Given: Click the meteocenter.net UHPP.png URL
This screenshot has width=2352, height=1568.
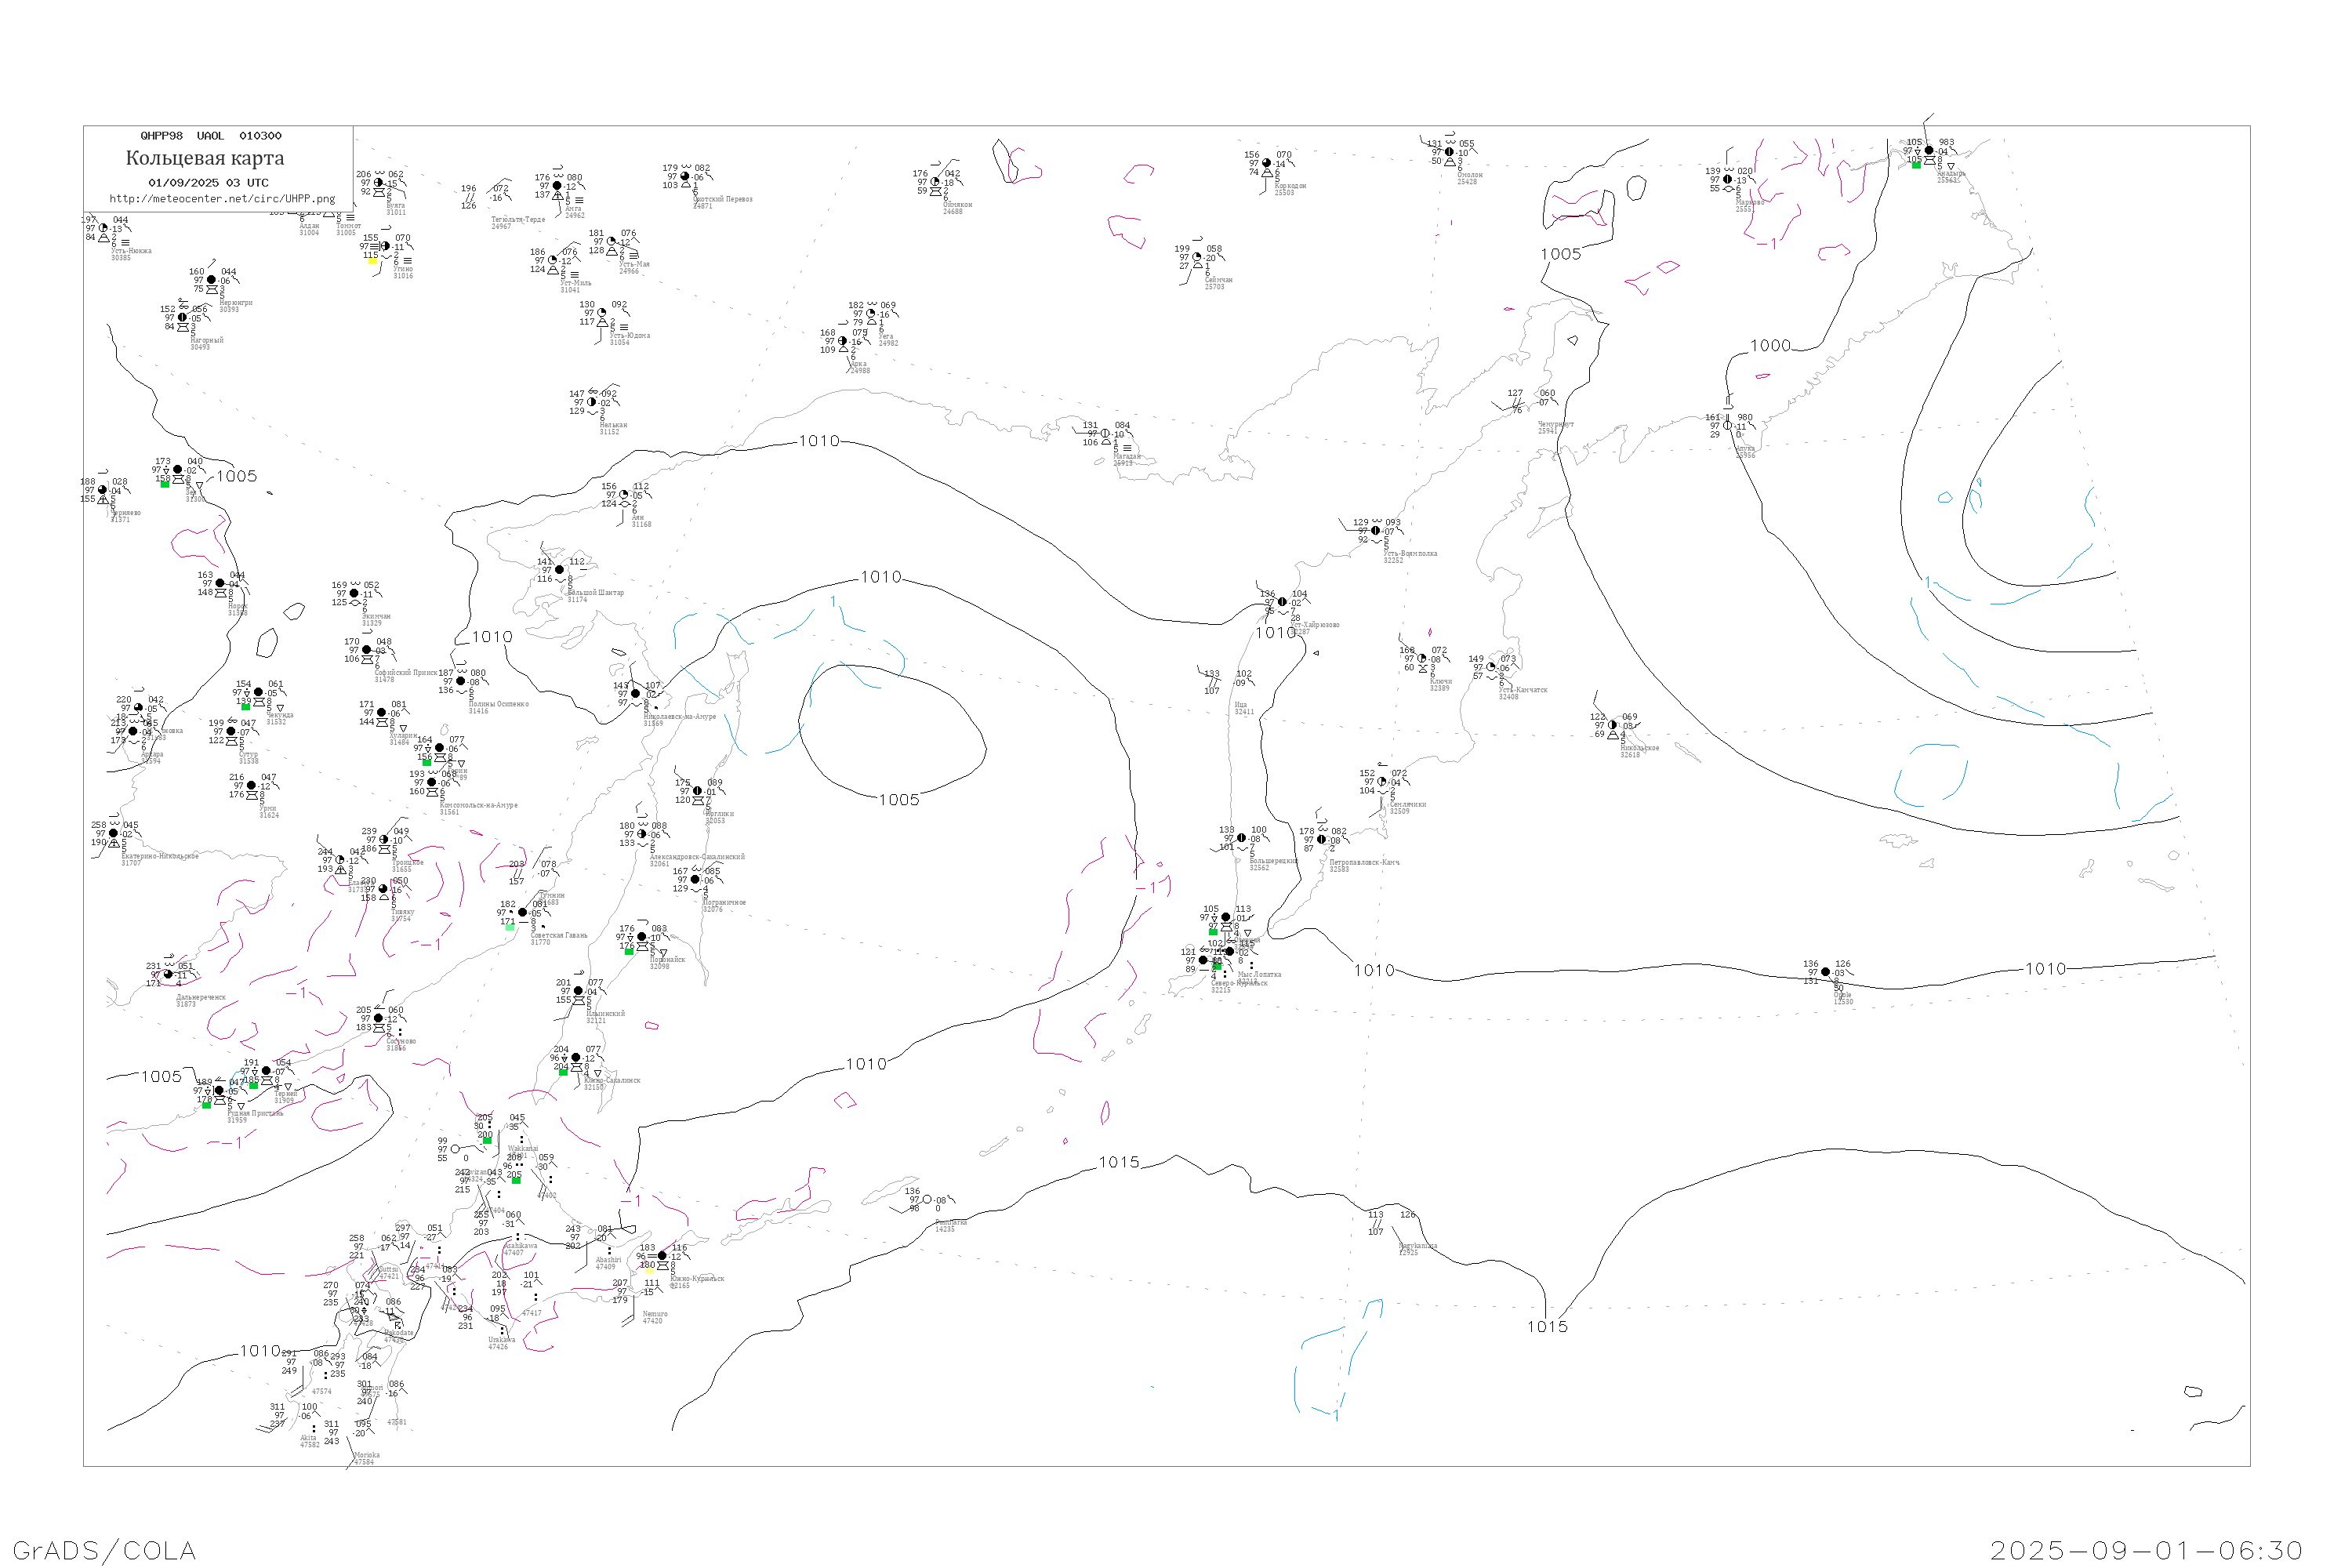Looking at the screenshot, I should 222,199.
